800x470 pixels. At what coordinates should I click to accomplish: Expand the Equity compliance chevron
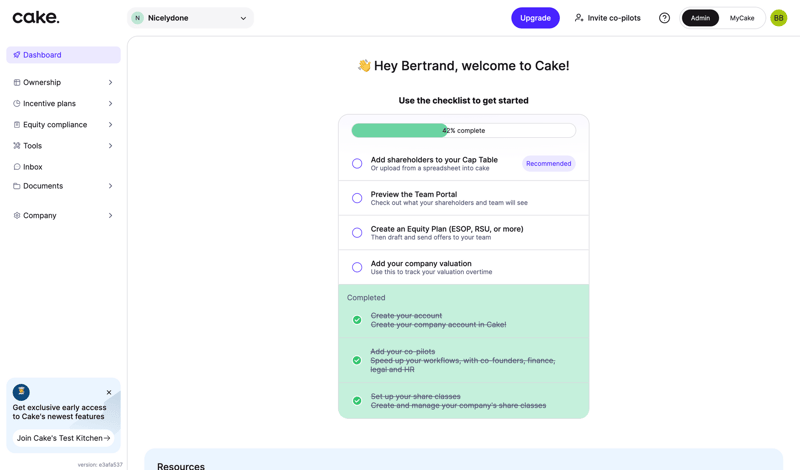(x=110, y=125)
